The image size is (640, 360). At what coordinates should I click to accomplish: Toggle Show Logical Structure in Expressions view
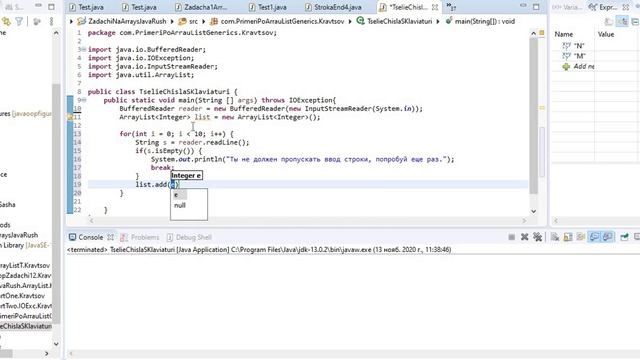pyautogui.click(x=622, y=21)
